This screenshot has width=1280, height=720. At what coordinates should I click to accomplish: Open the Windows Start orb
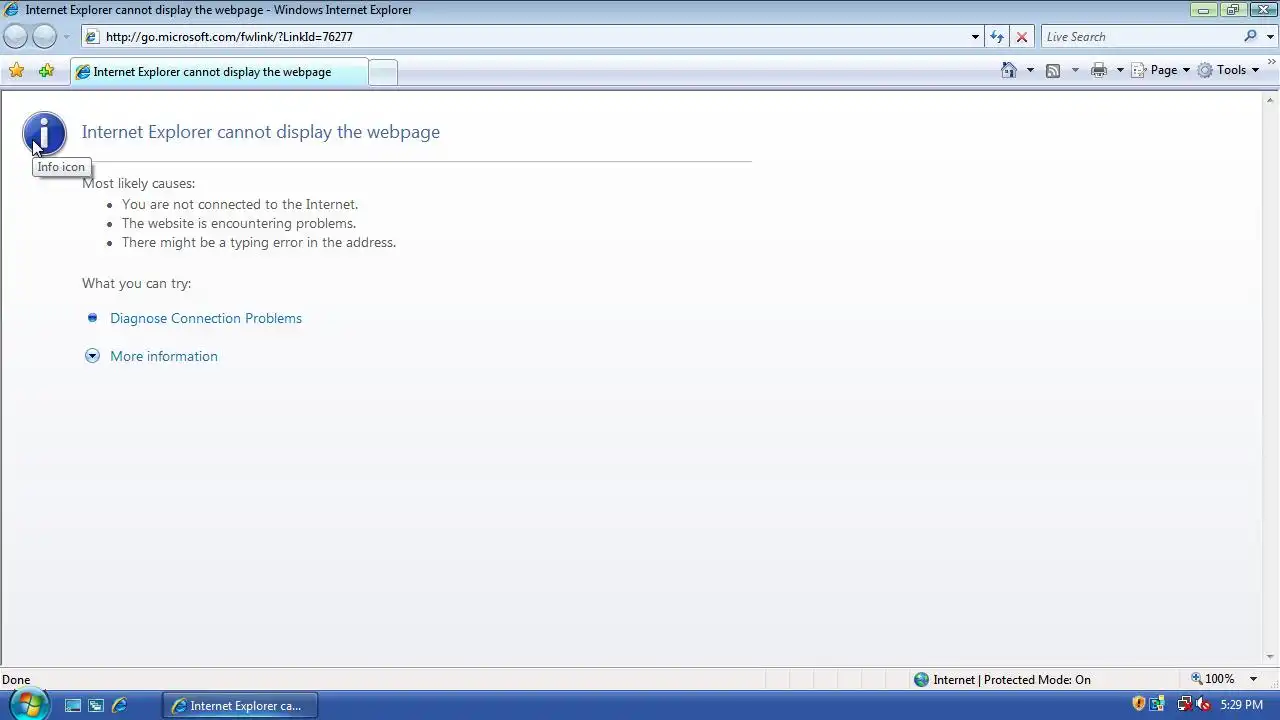click(27, 704)
